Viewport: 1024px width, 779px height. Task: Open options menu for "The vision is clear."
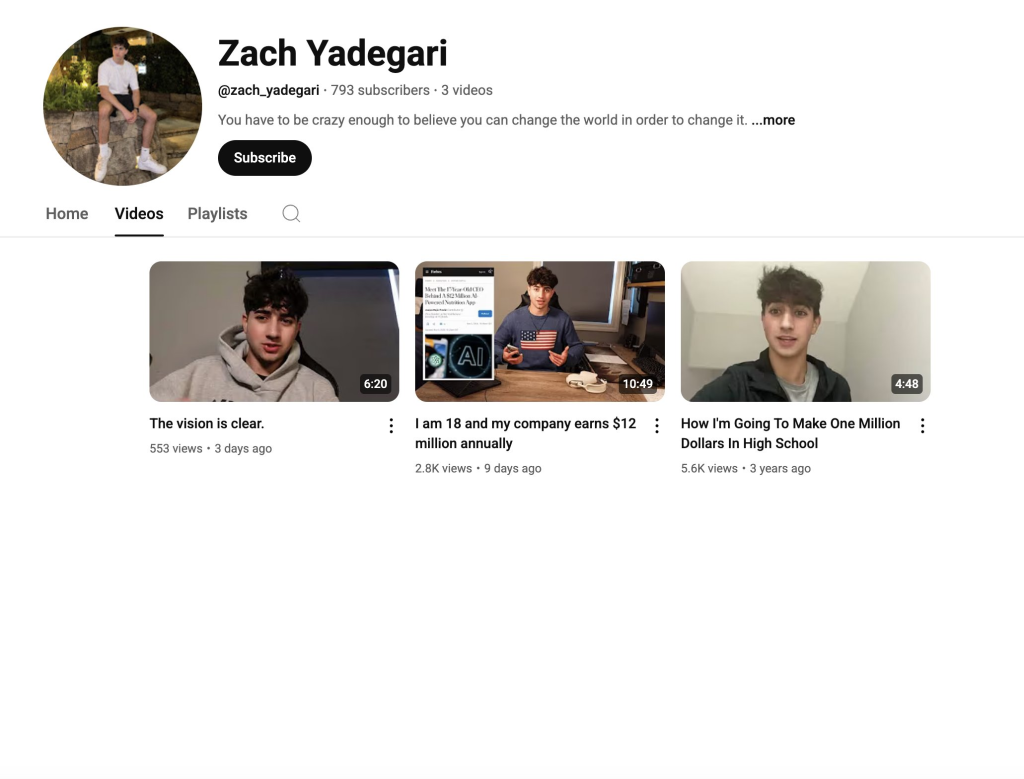click(391, 426)
